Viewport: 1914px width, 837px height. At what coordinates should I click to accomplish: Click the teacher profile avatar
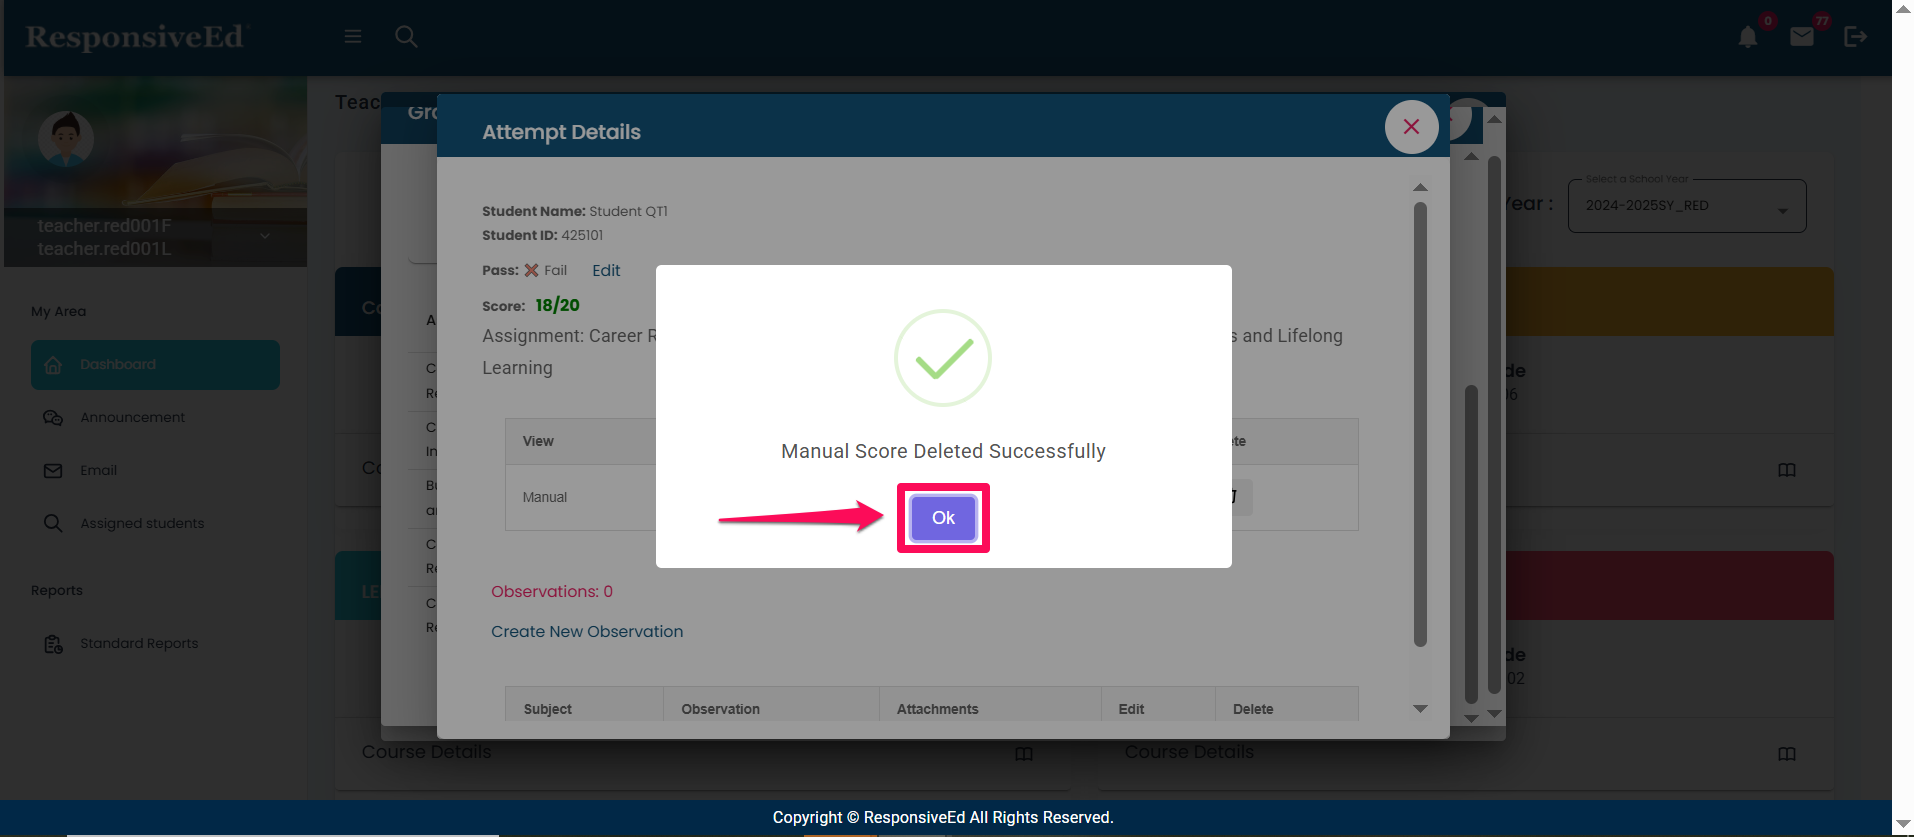pyautogui.click(x=66, y=139)
